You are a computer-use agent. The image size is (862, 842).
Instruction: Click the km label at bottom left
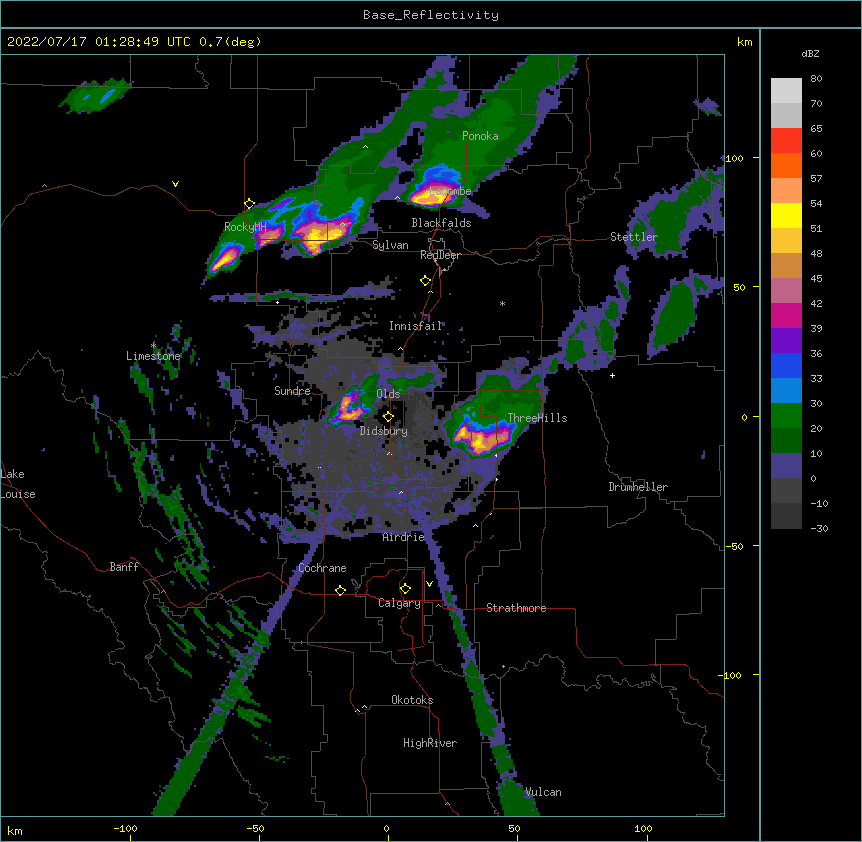[x=15, y=830]
